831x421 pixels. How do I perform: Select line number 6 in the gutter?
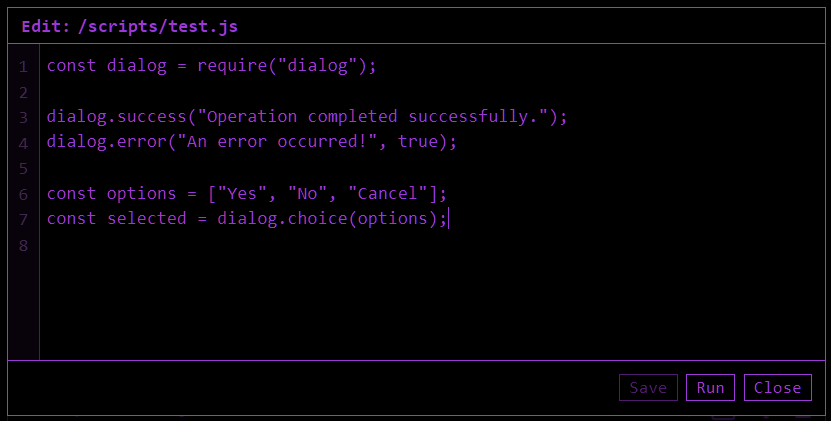[22, 194]
